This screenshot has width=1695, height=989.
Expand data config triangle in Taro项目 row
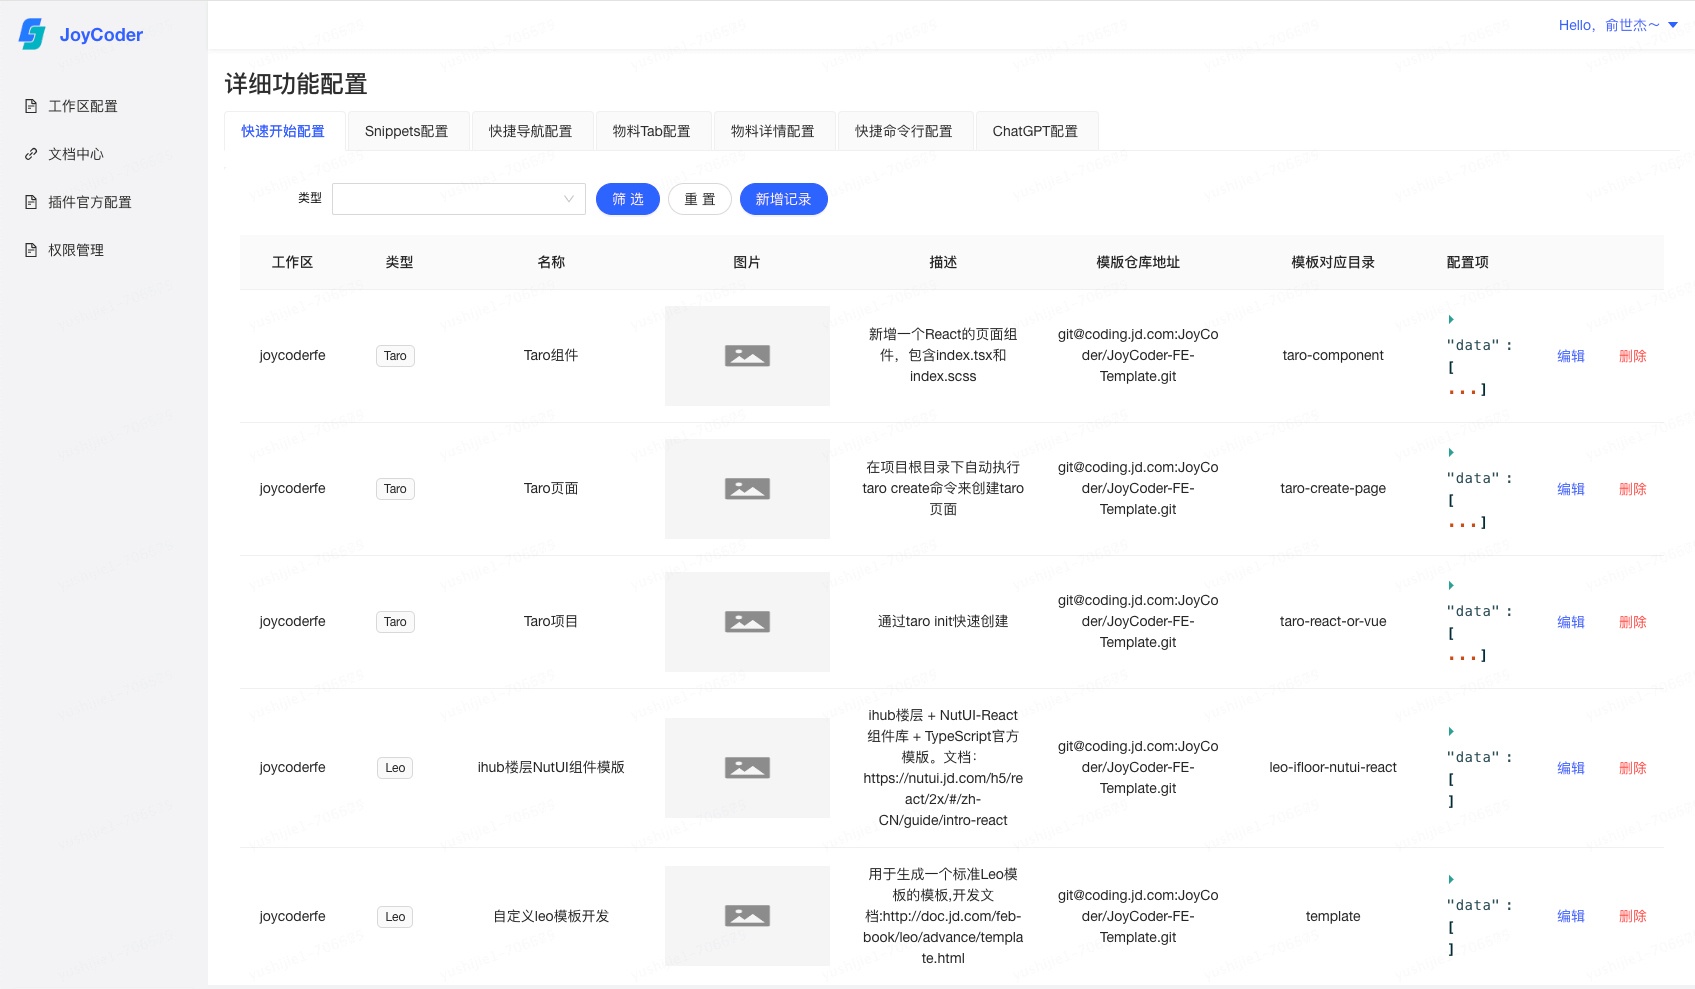point(1451,585)
